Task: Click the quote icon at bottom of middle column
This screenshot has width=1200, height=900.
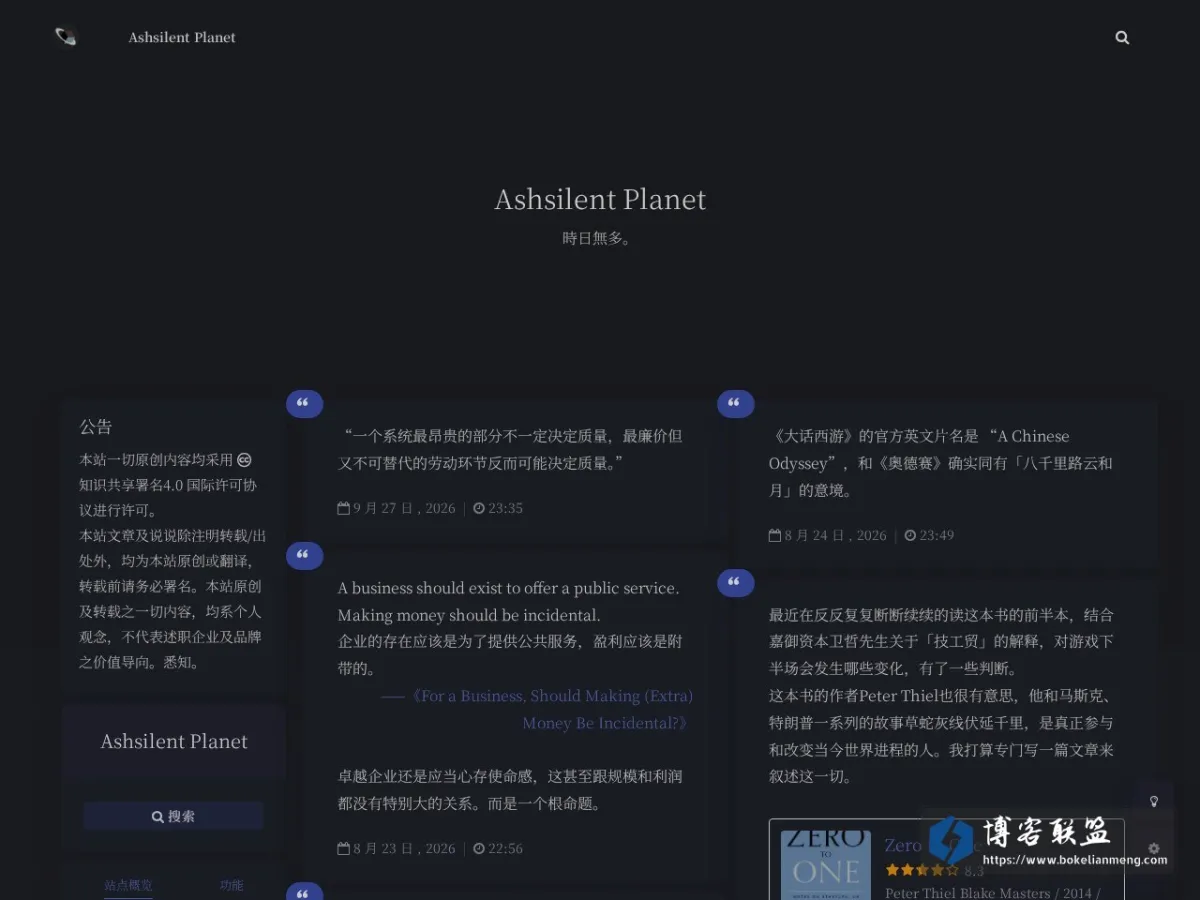Action: pos(304,891)
